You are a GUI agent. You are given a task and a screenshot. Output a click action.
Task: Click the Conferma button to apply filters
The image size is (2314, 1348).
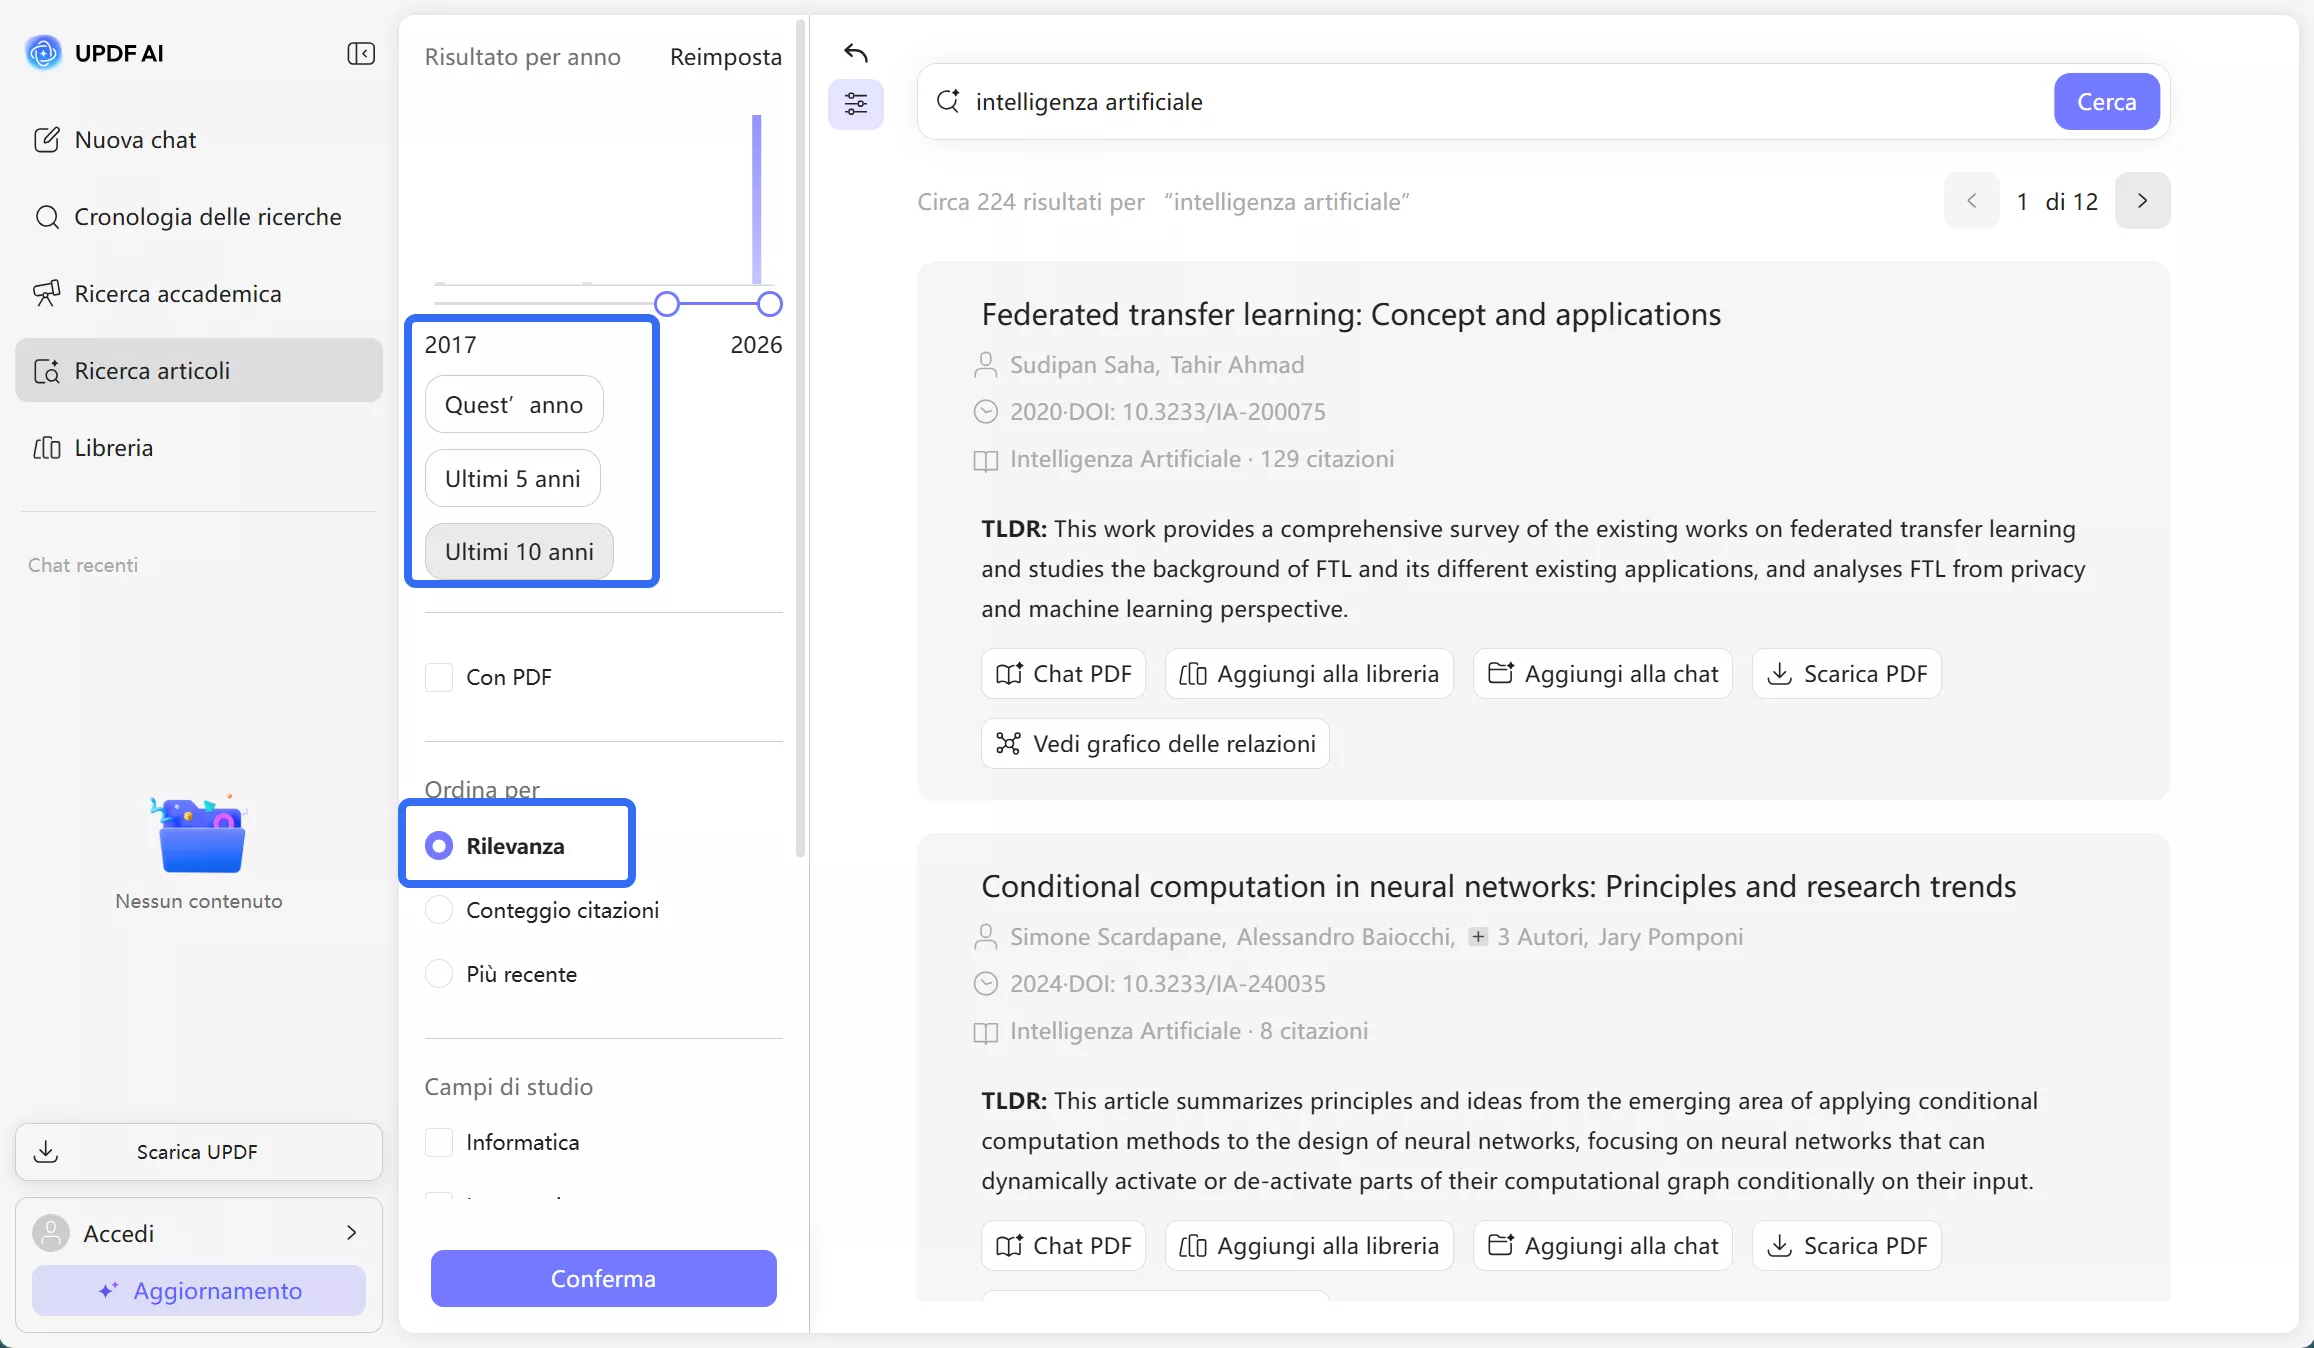(603, 1278)
